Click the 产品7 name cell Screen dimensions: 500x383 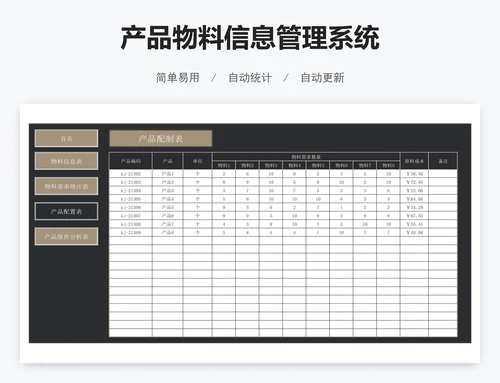coord(167,224)
